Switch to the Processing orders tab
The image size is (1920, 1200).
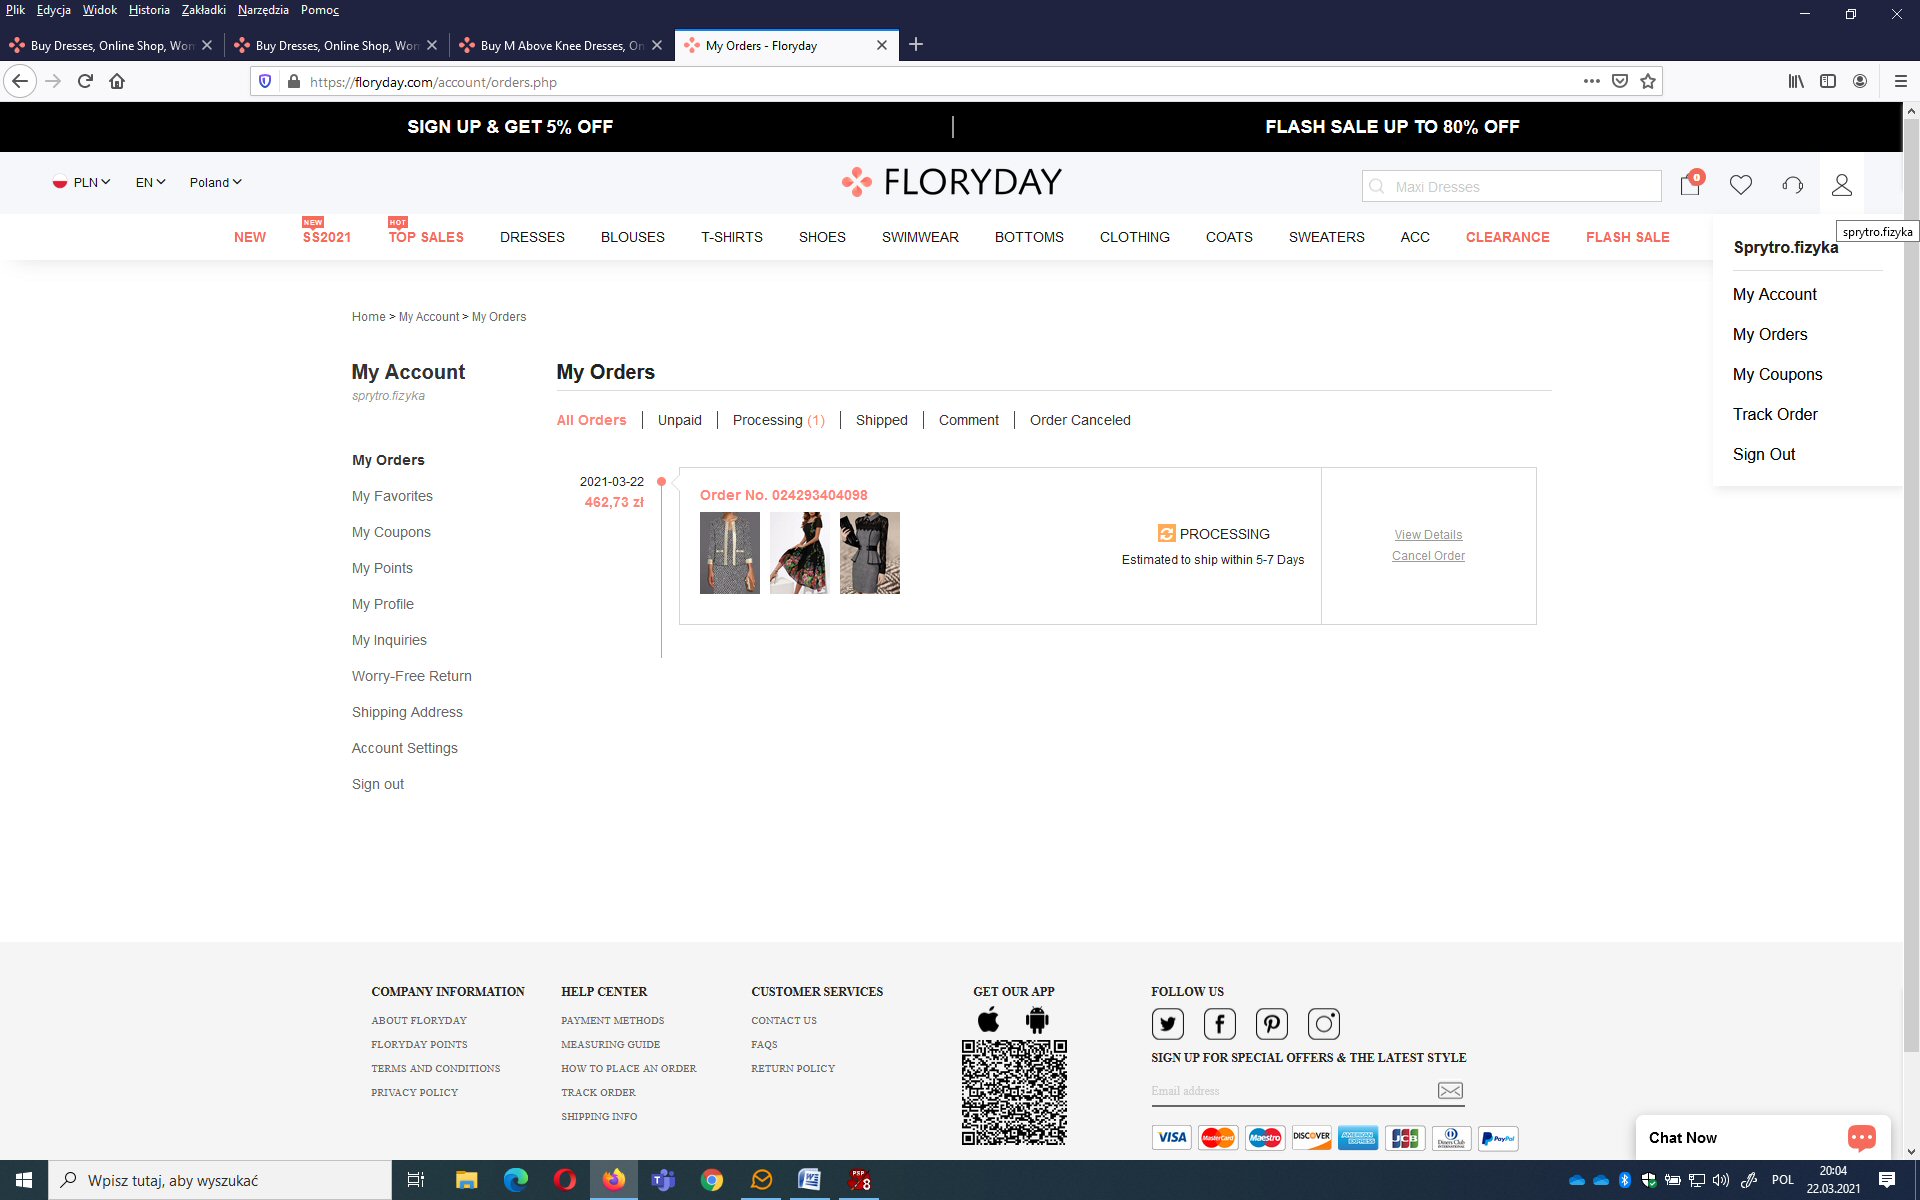coord(778,420)
